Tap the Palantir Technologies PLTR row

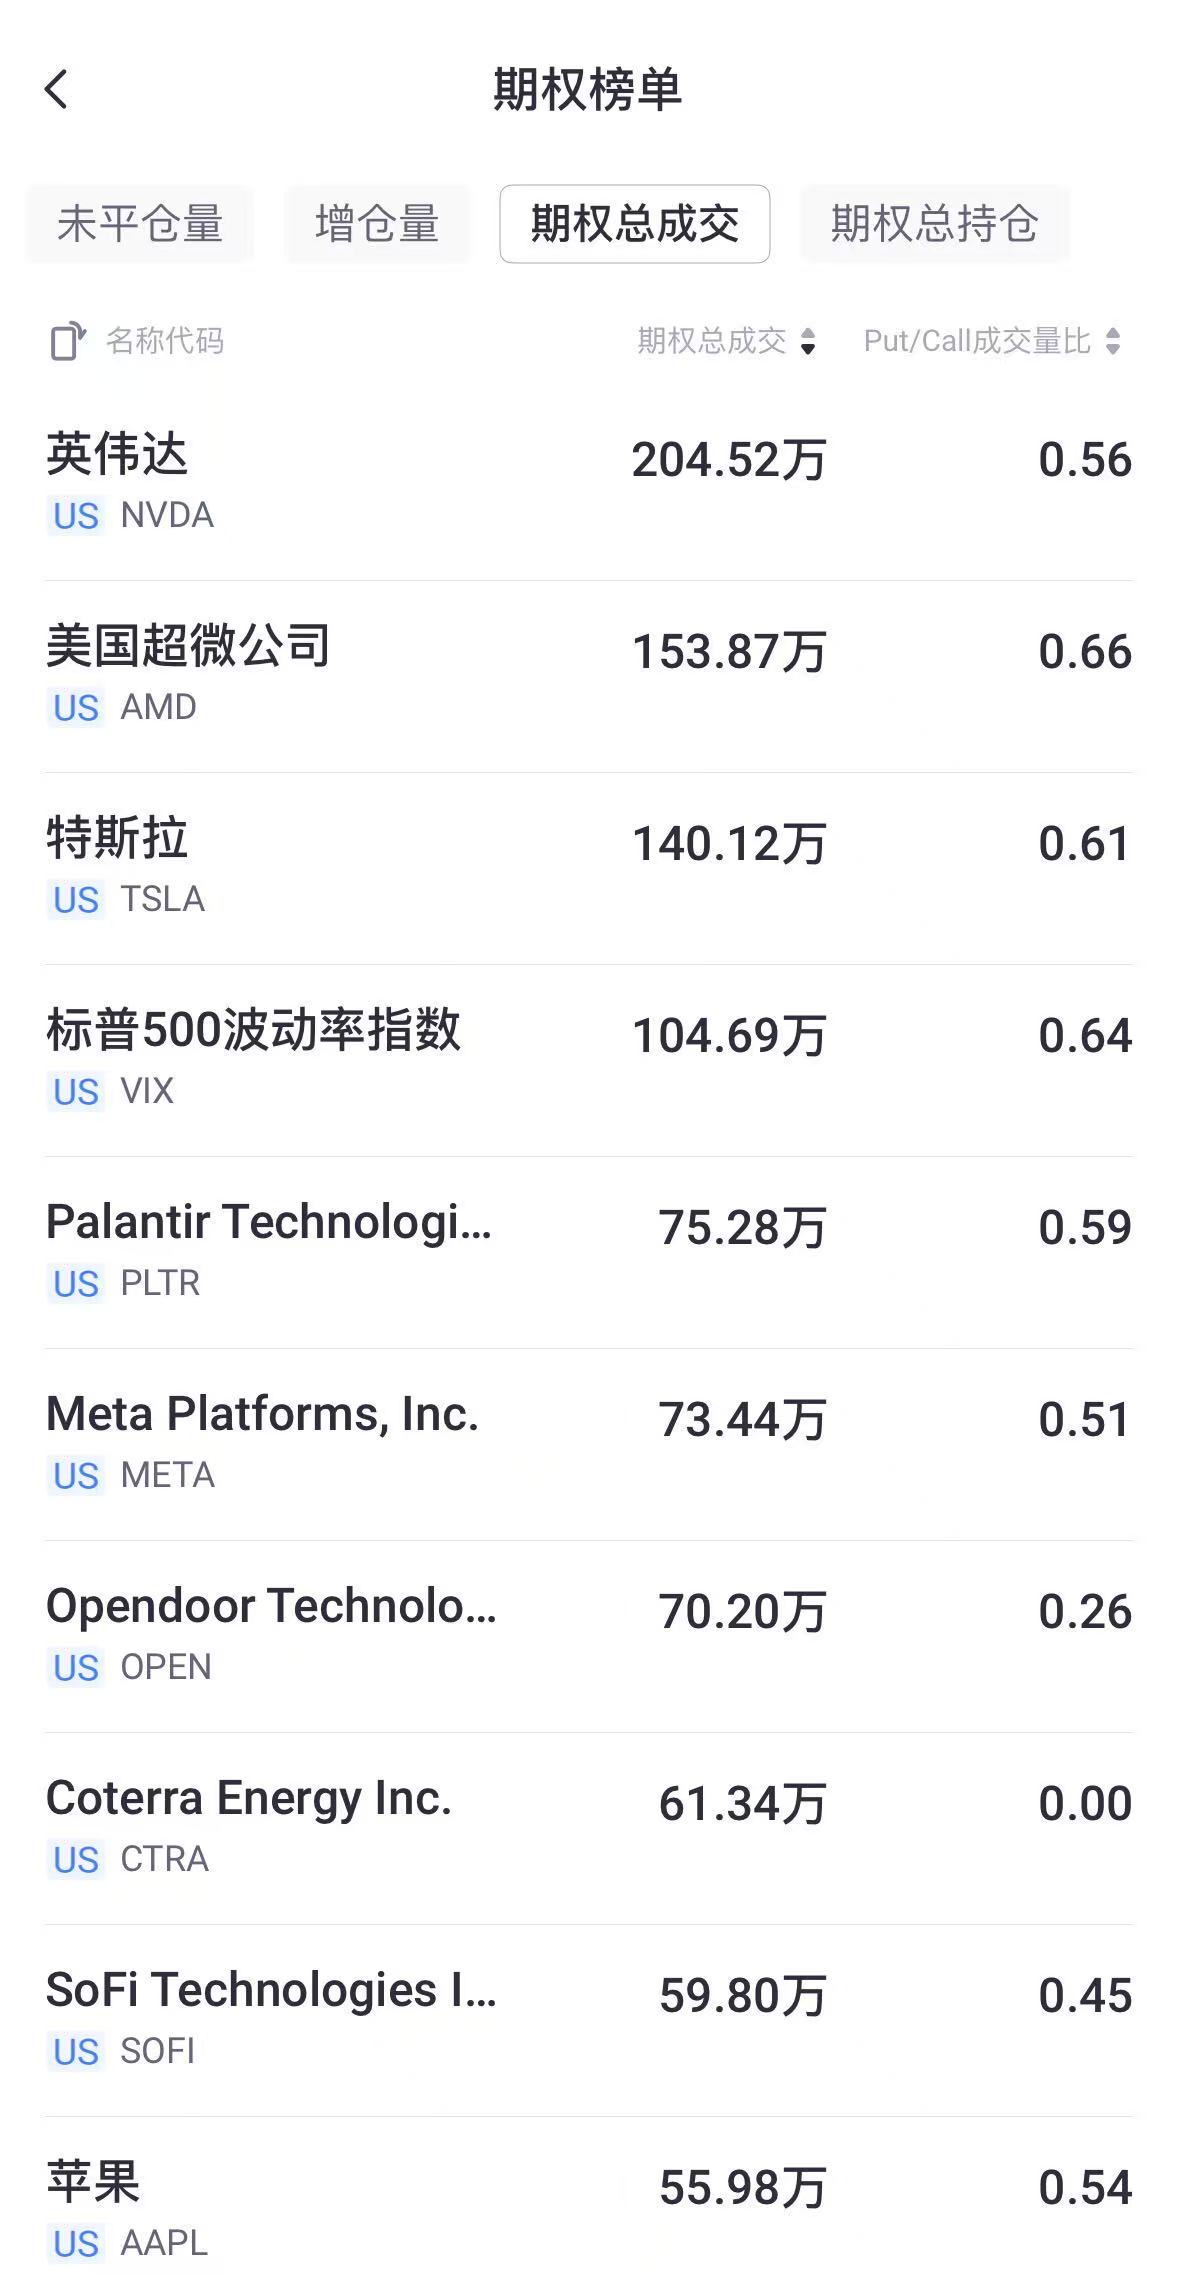coord(588,1251)
